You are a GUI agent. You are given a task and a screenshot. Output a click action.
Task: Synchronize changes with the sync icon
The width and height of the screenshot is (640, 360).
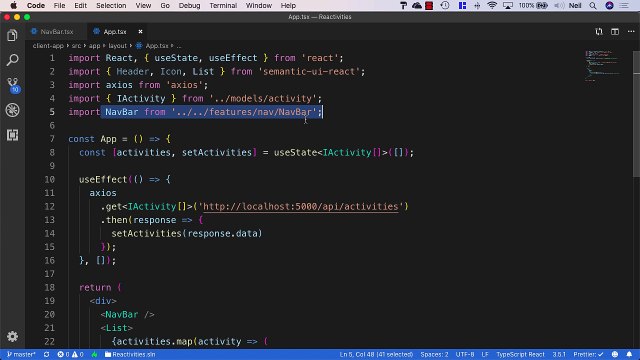(x=47, y=354)
